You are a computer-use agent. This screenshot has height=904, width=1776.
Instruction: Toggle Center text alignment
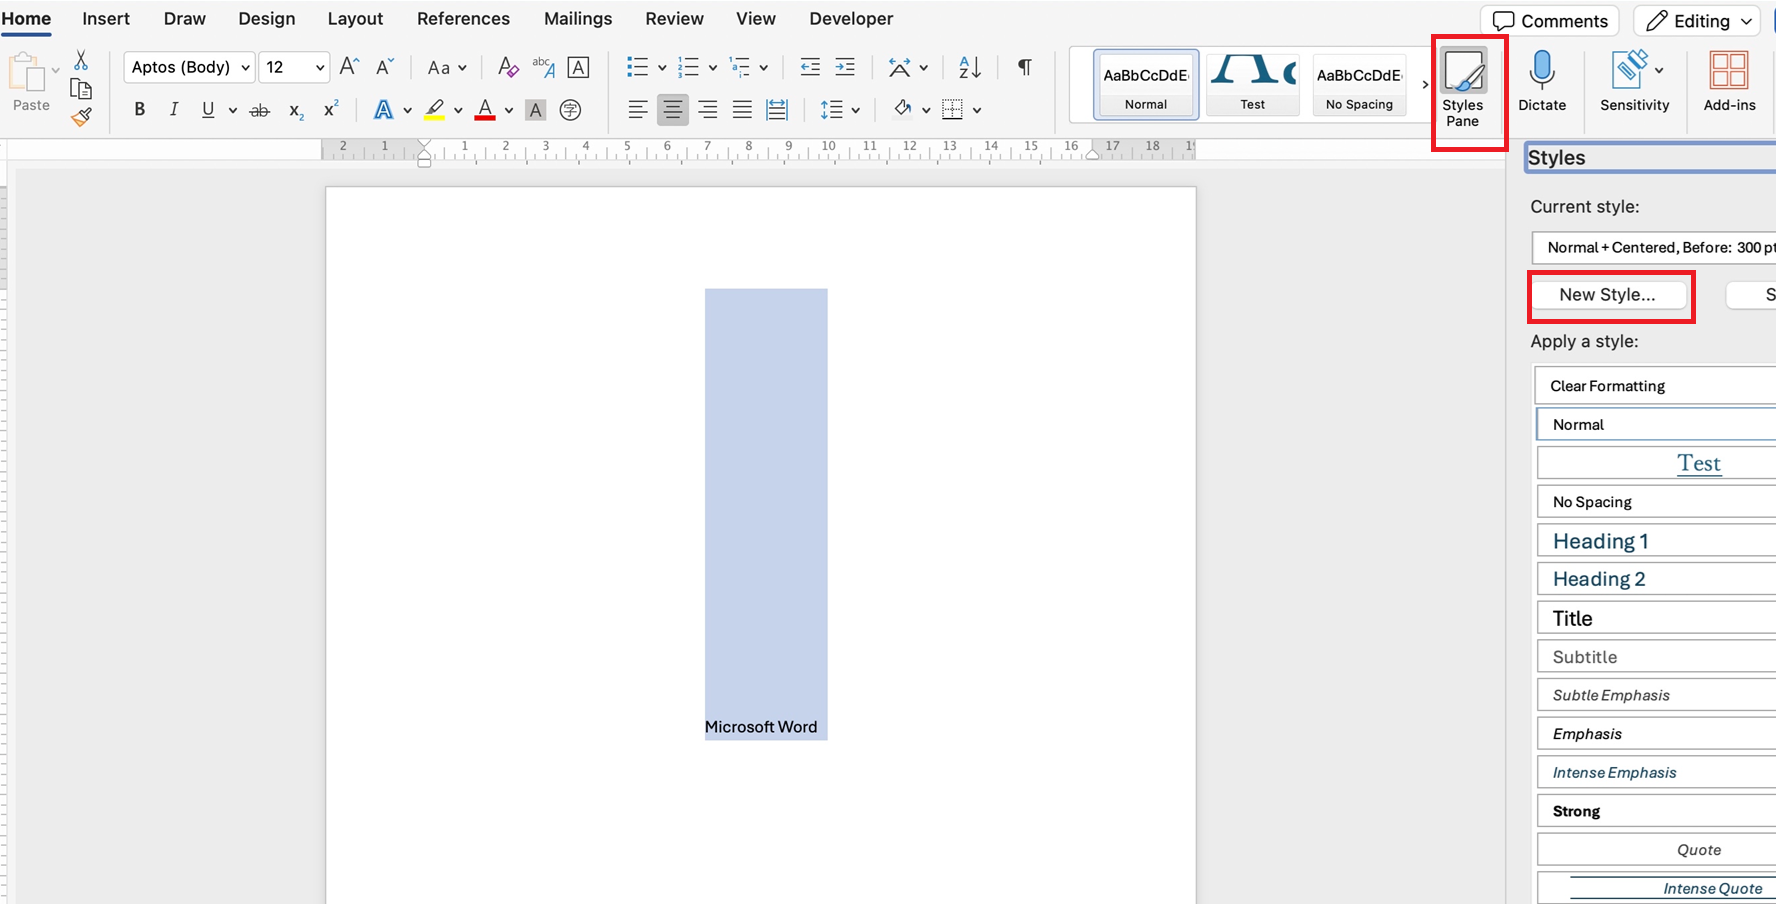[673, 110]
